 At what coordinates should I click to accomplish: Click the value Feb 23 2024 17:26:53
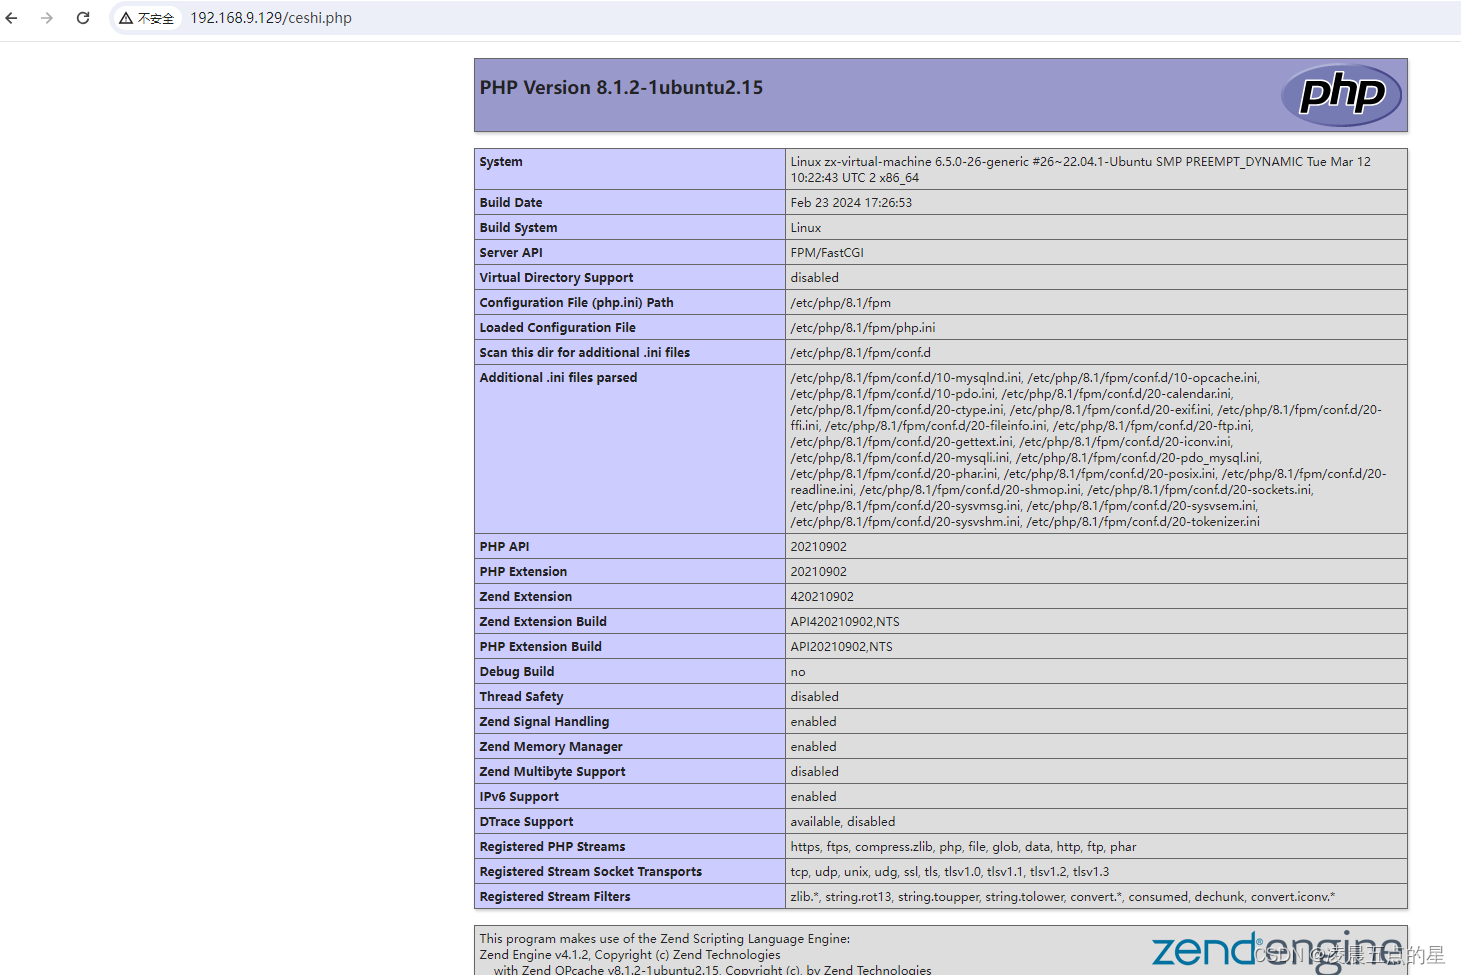851,203
